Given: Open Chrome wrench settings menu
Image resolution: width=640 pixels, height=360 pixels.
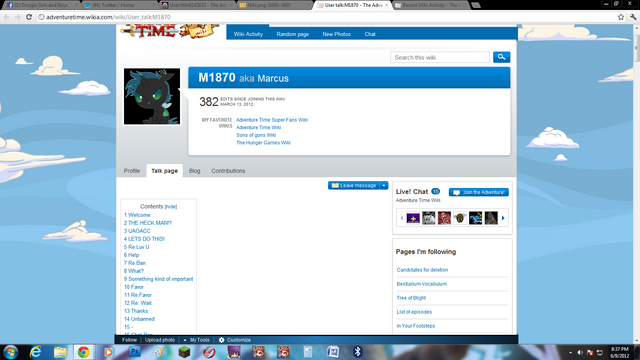Looking at the screenshot, I should (633, 17).
